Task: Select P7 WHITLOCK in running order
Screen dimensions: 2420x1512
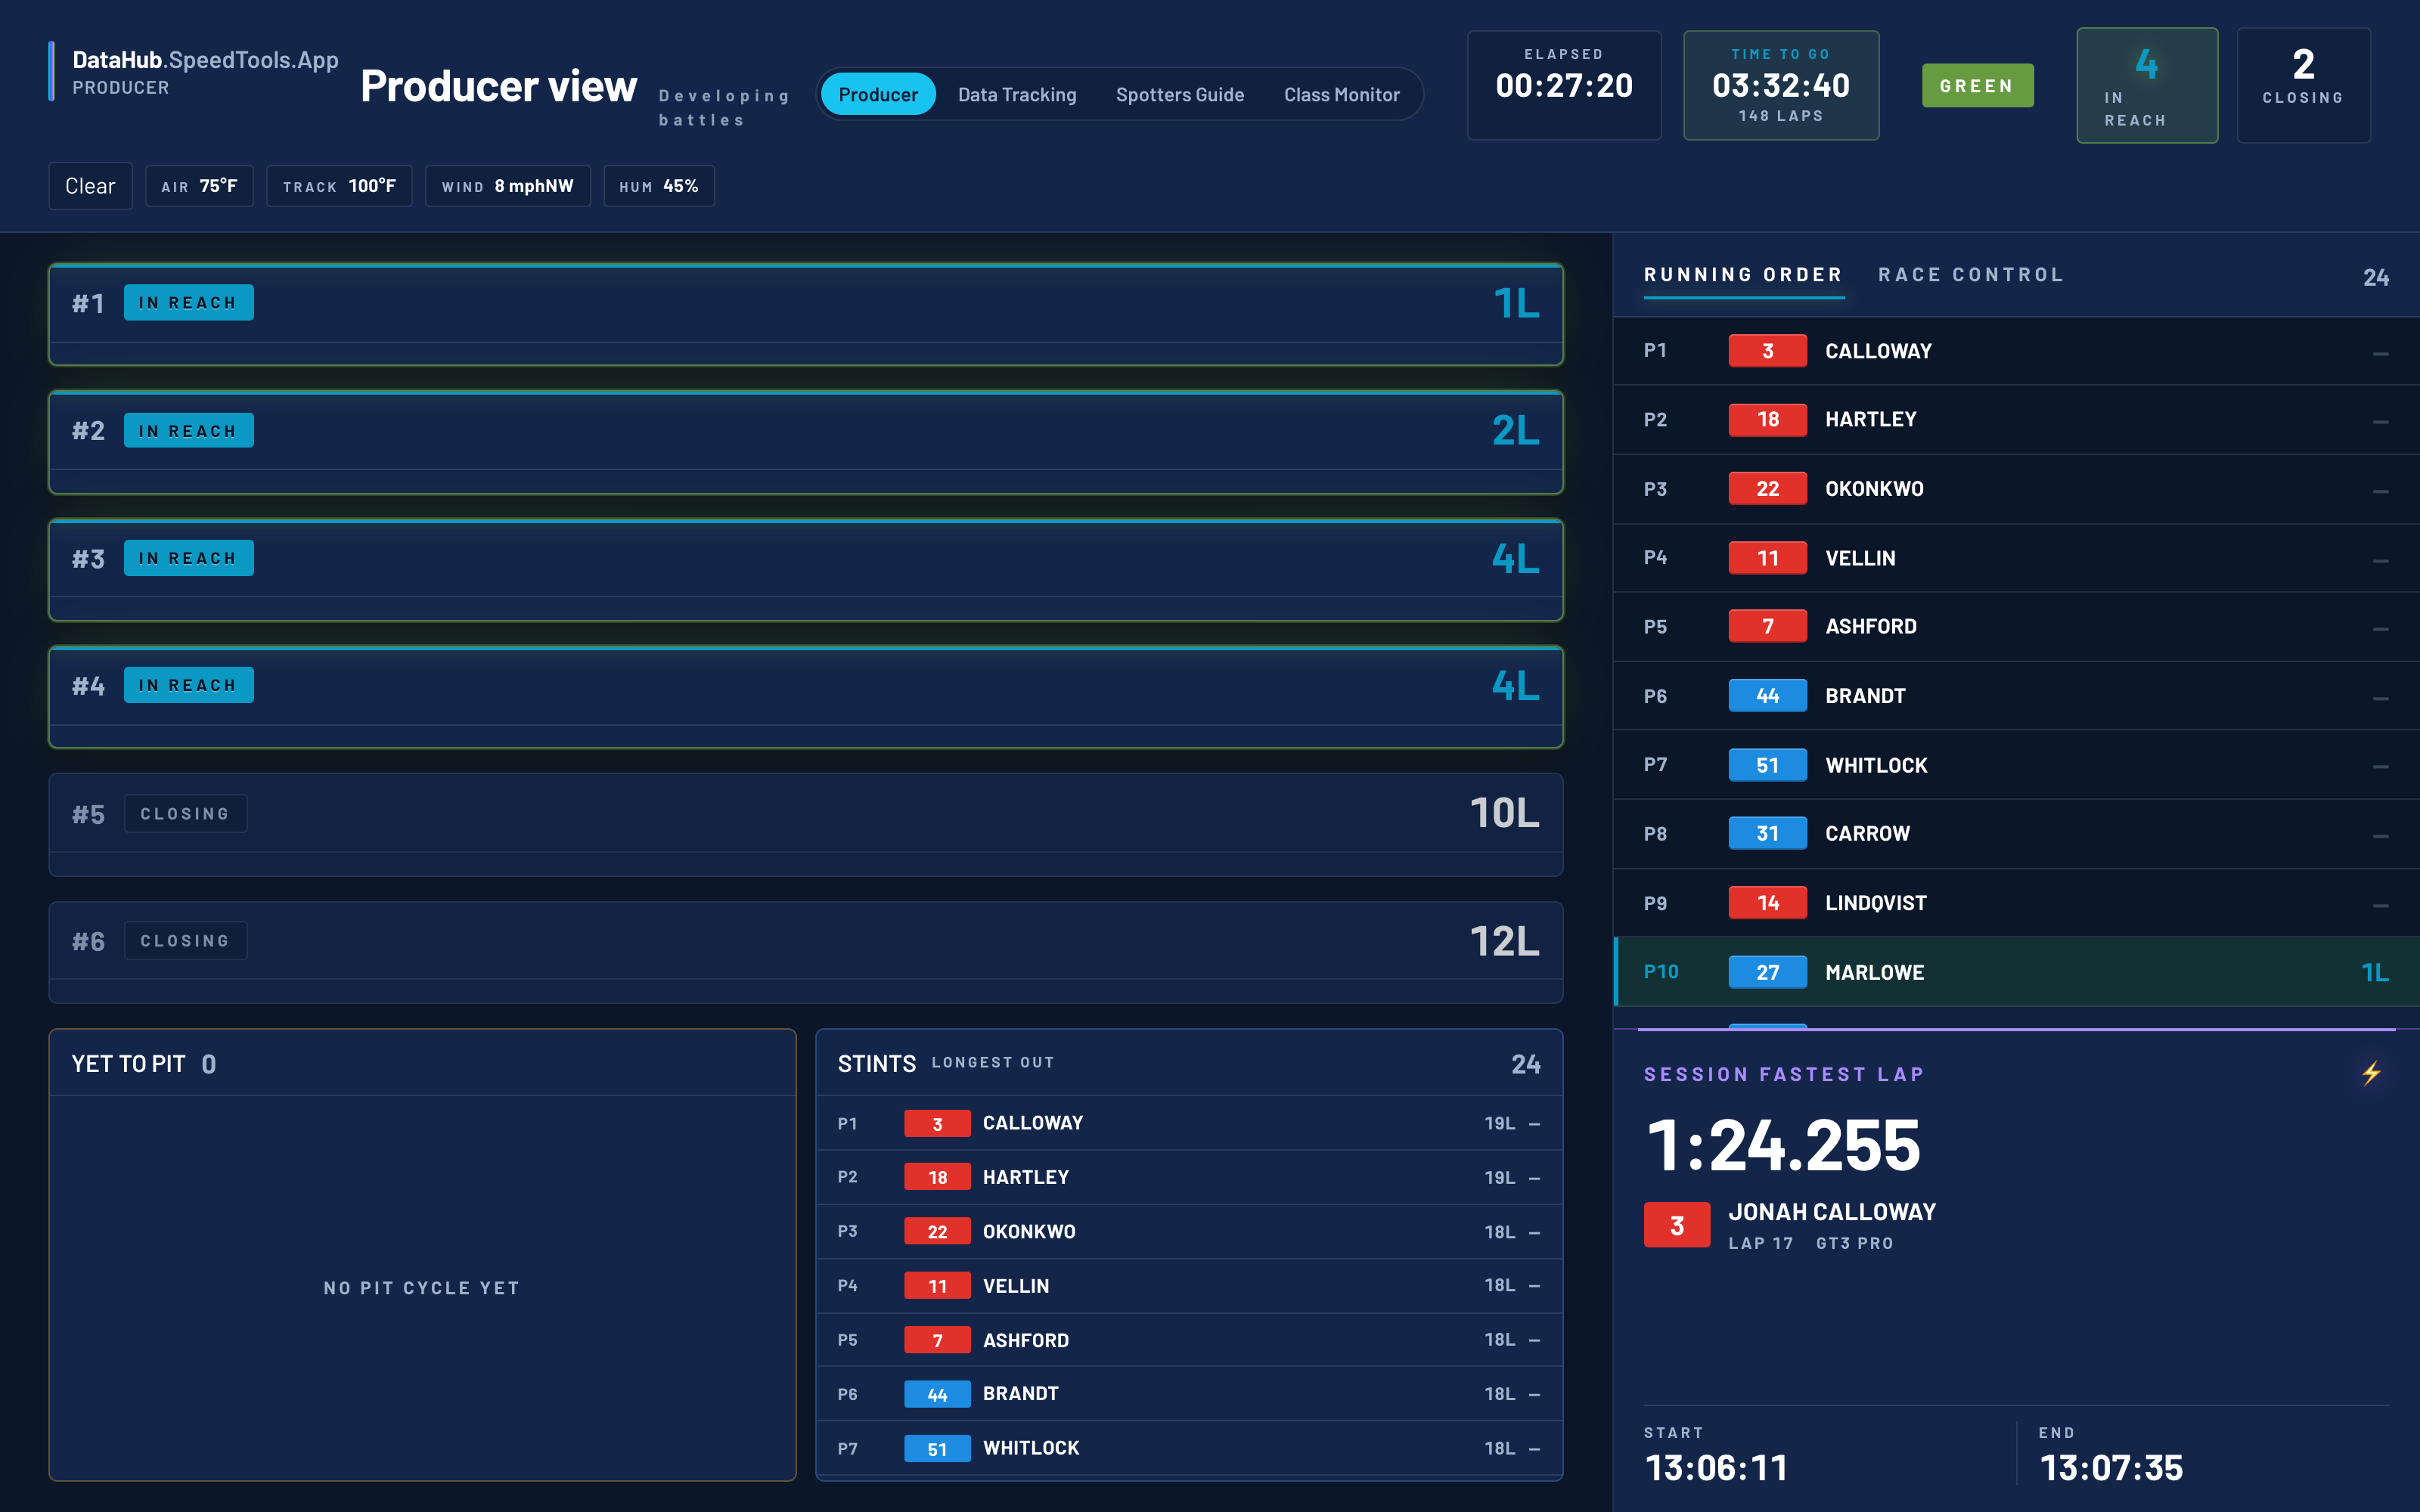Action: (2016, 765)
